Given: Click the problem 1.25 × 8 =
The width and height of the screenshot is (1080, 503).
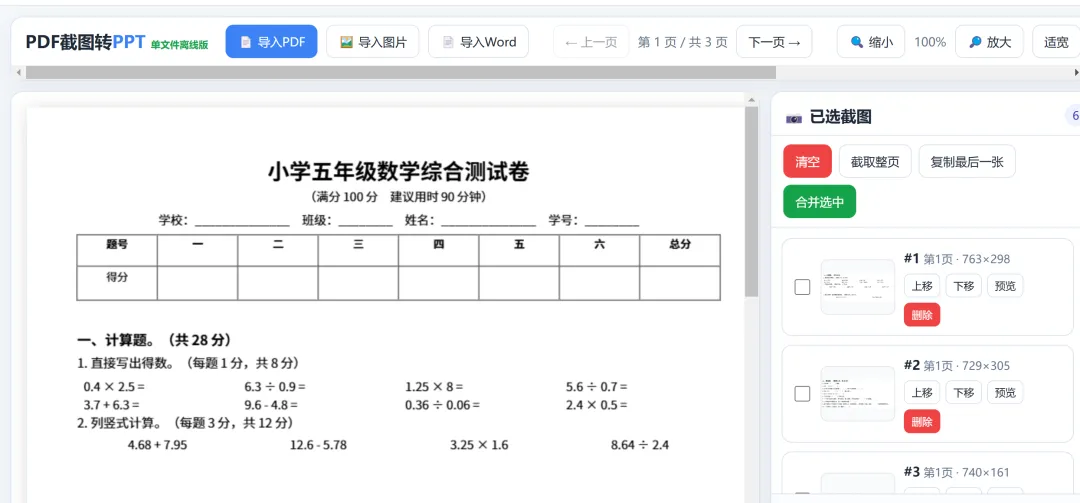Looking at the screenshot, I should (x=434, y=387).
